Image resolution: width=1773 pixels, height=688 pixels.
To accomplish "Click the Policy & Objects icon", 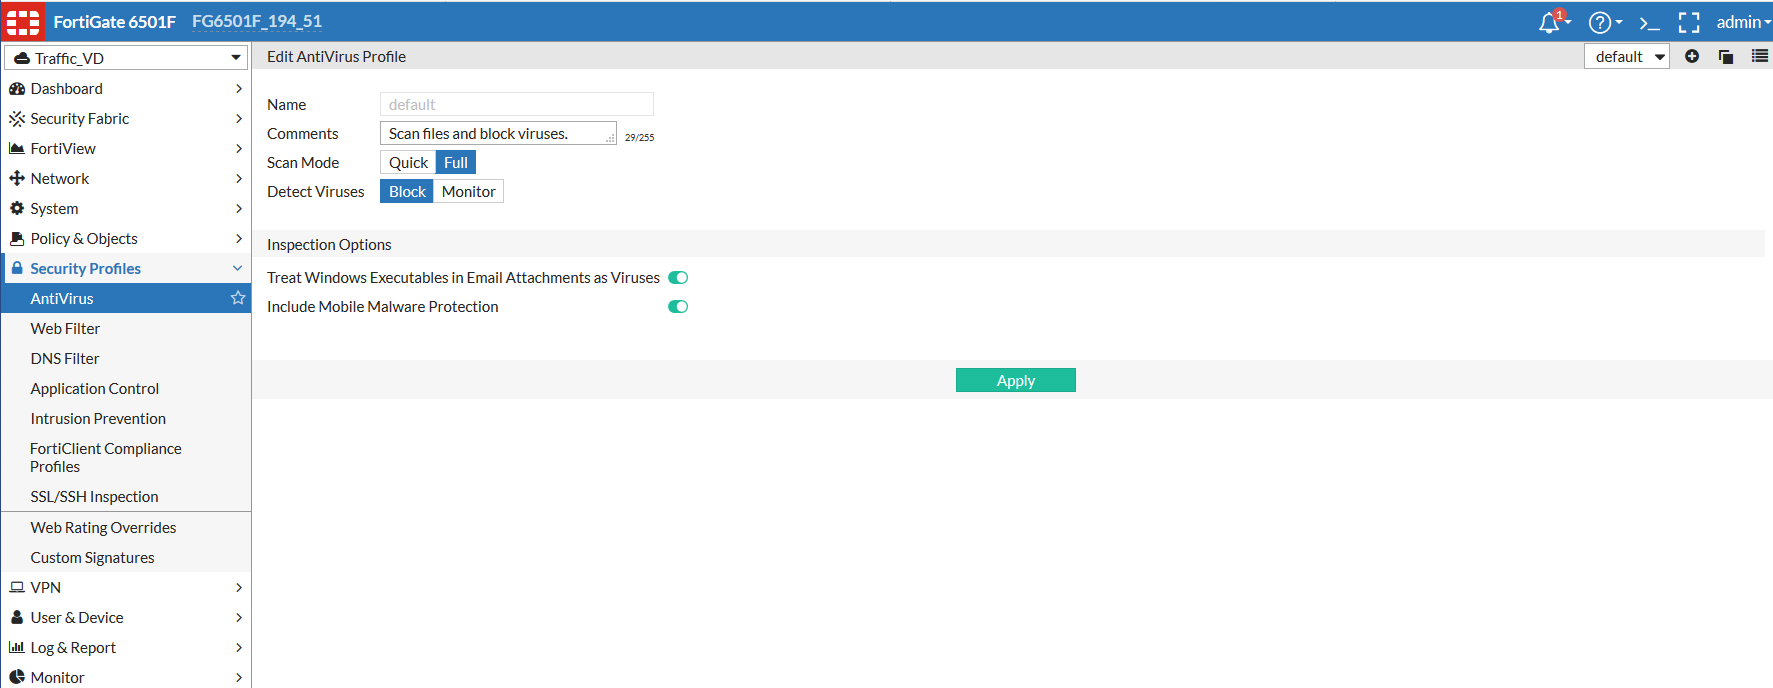I will click(17, 238).
